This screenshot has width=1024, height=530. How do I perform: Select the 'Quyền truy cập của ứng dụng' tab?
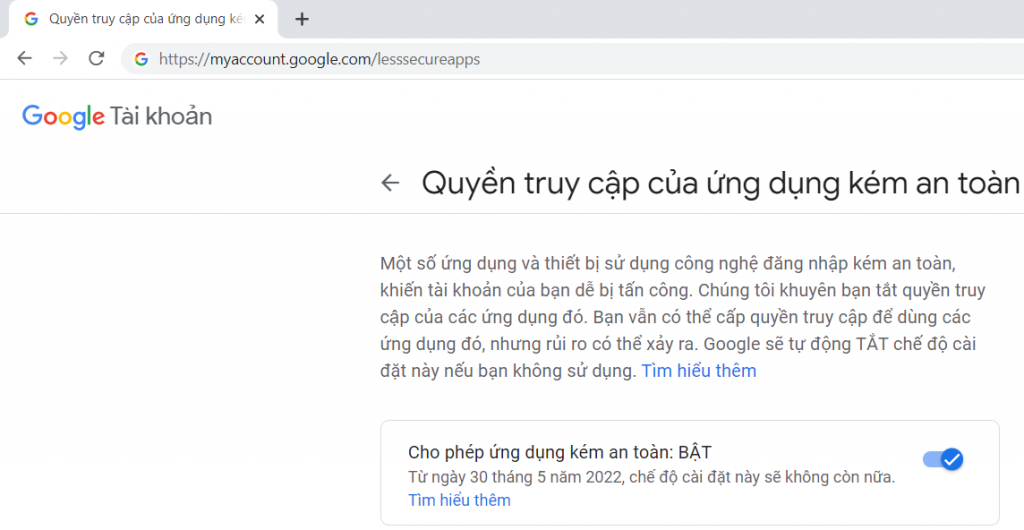coord(143,20)
